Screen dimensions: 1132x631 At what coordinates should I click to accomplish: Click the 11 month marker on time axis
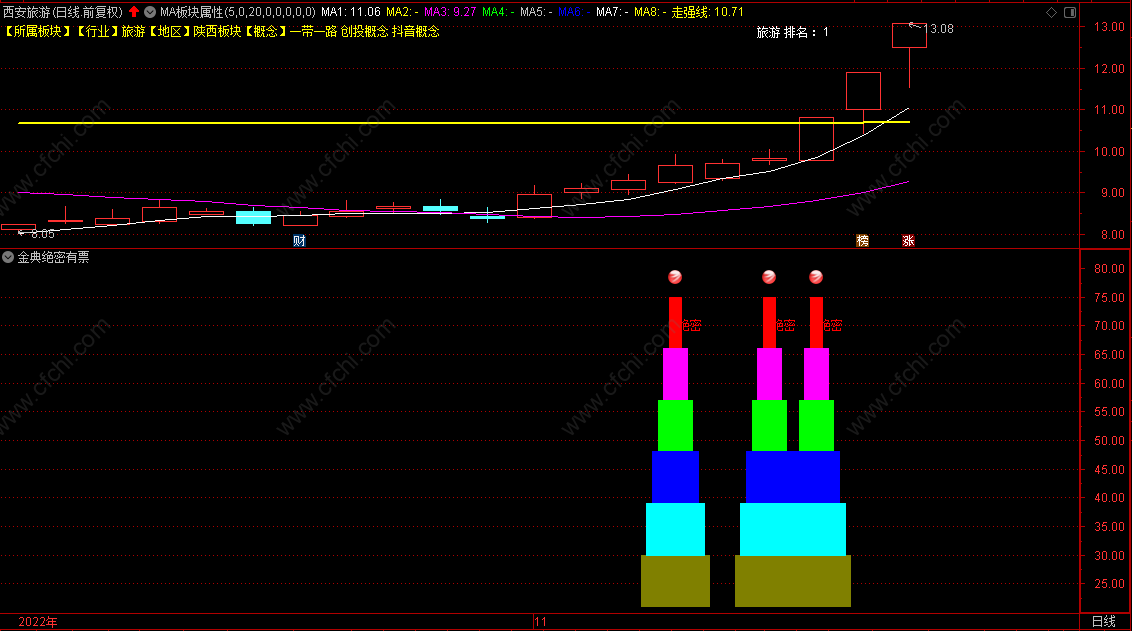click(541, 622)
